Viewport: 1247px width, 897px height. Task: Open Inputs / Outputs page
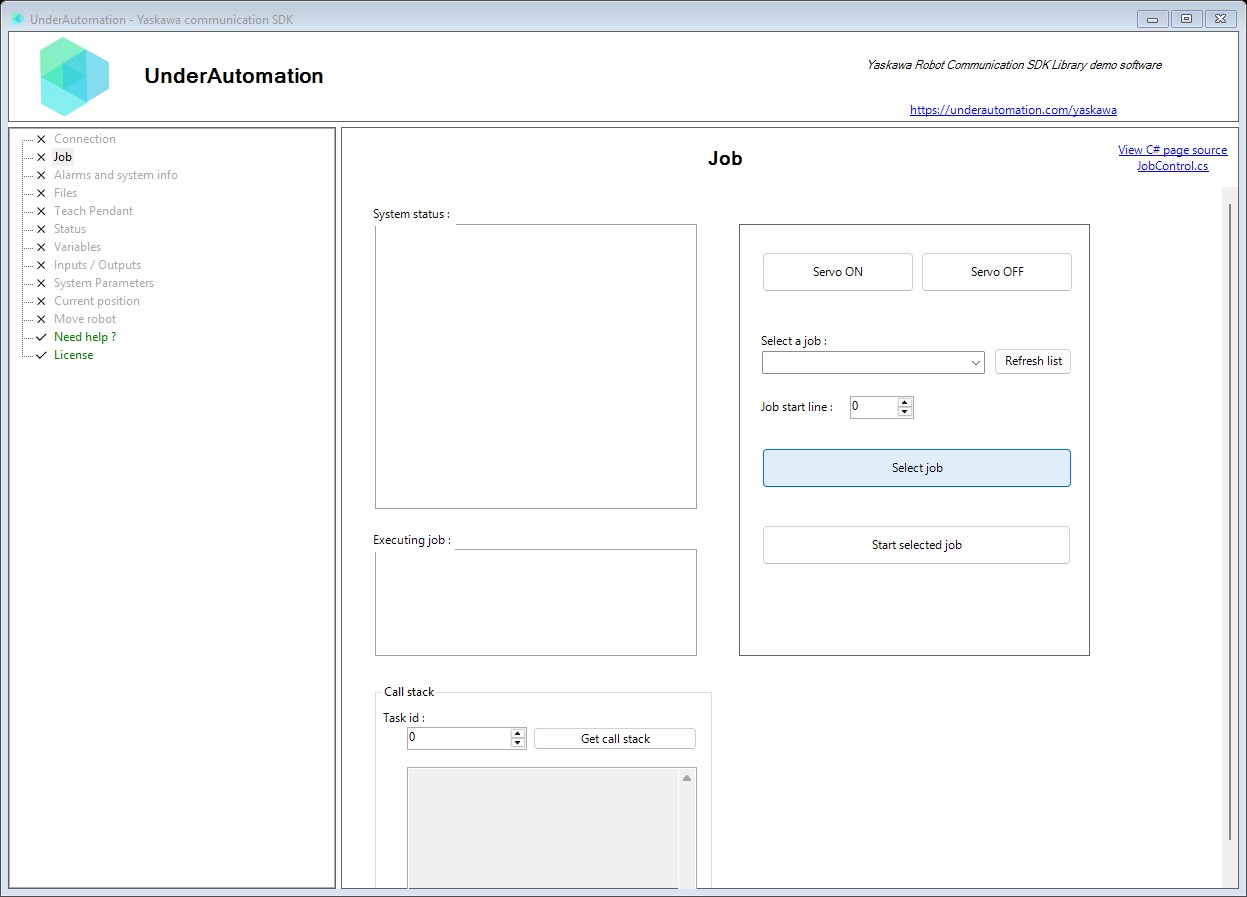97,265
